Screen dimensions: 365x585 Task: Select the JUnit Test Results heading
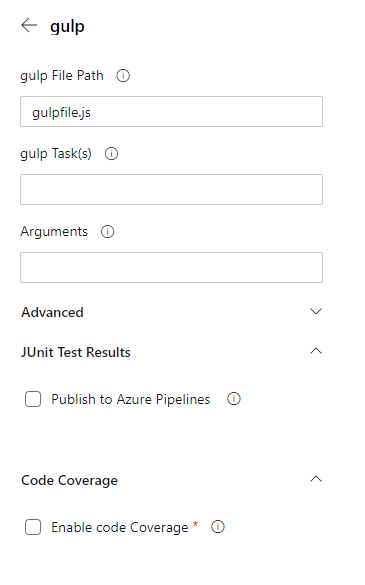point(76,352)
